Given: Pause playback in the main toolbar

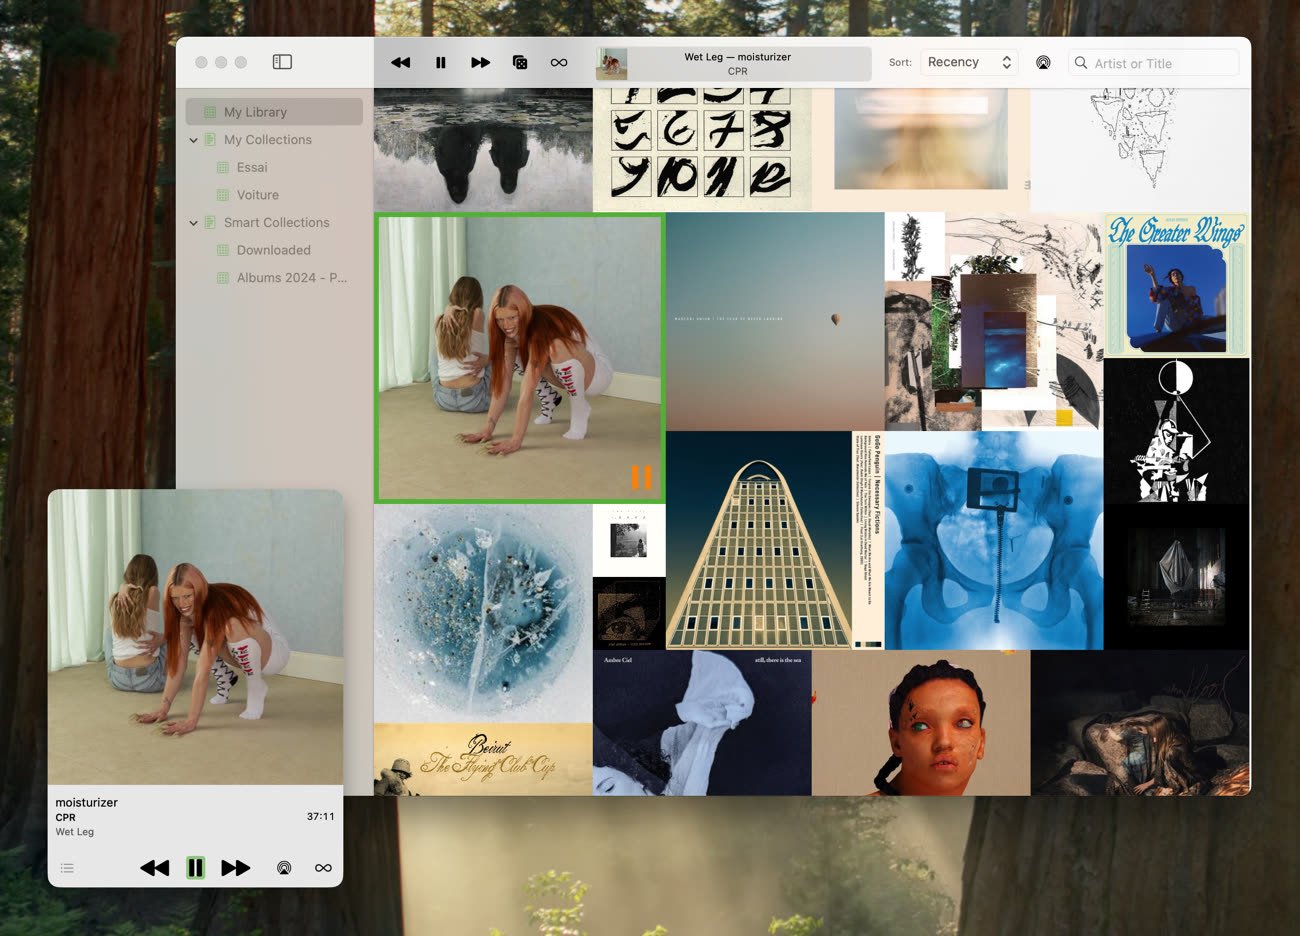Looking at the screenshot, I should click(441, 63).
